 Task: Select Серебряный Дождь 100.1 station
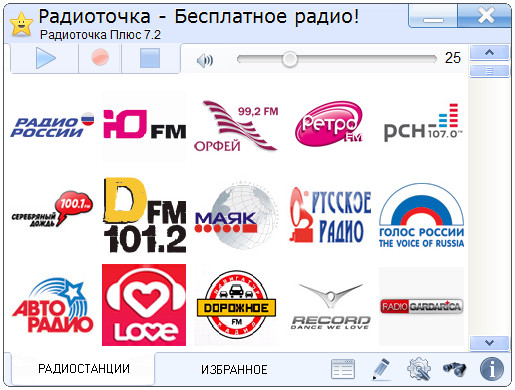(52, 210)
